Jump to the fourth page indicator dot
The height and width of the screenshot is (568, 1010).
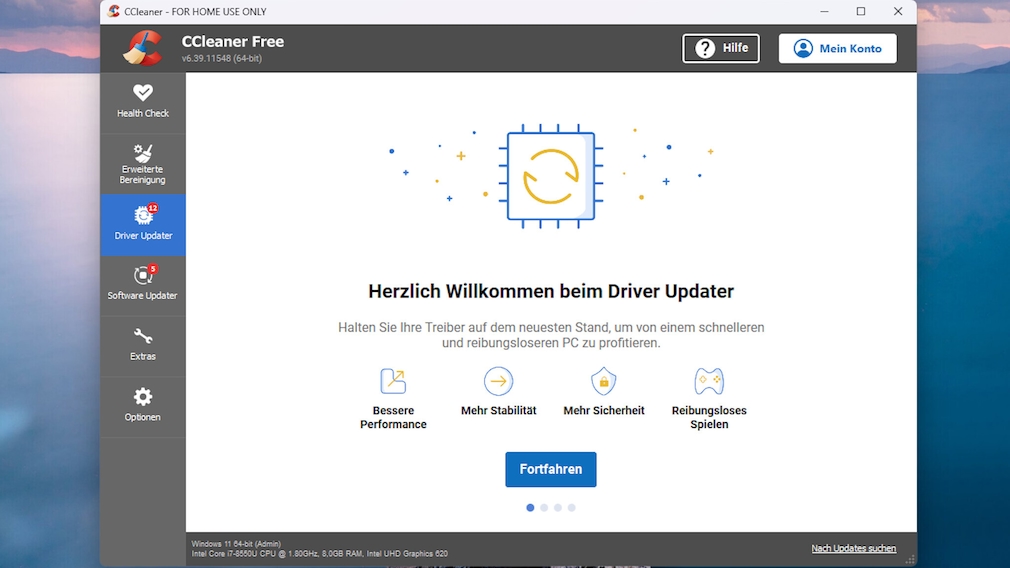tap(572, 508)
